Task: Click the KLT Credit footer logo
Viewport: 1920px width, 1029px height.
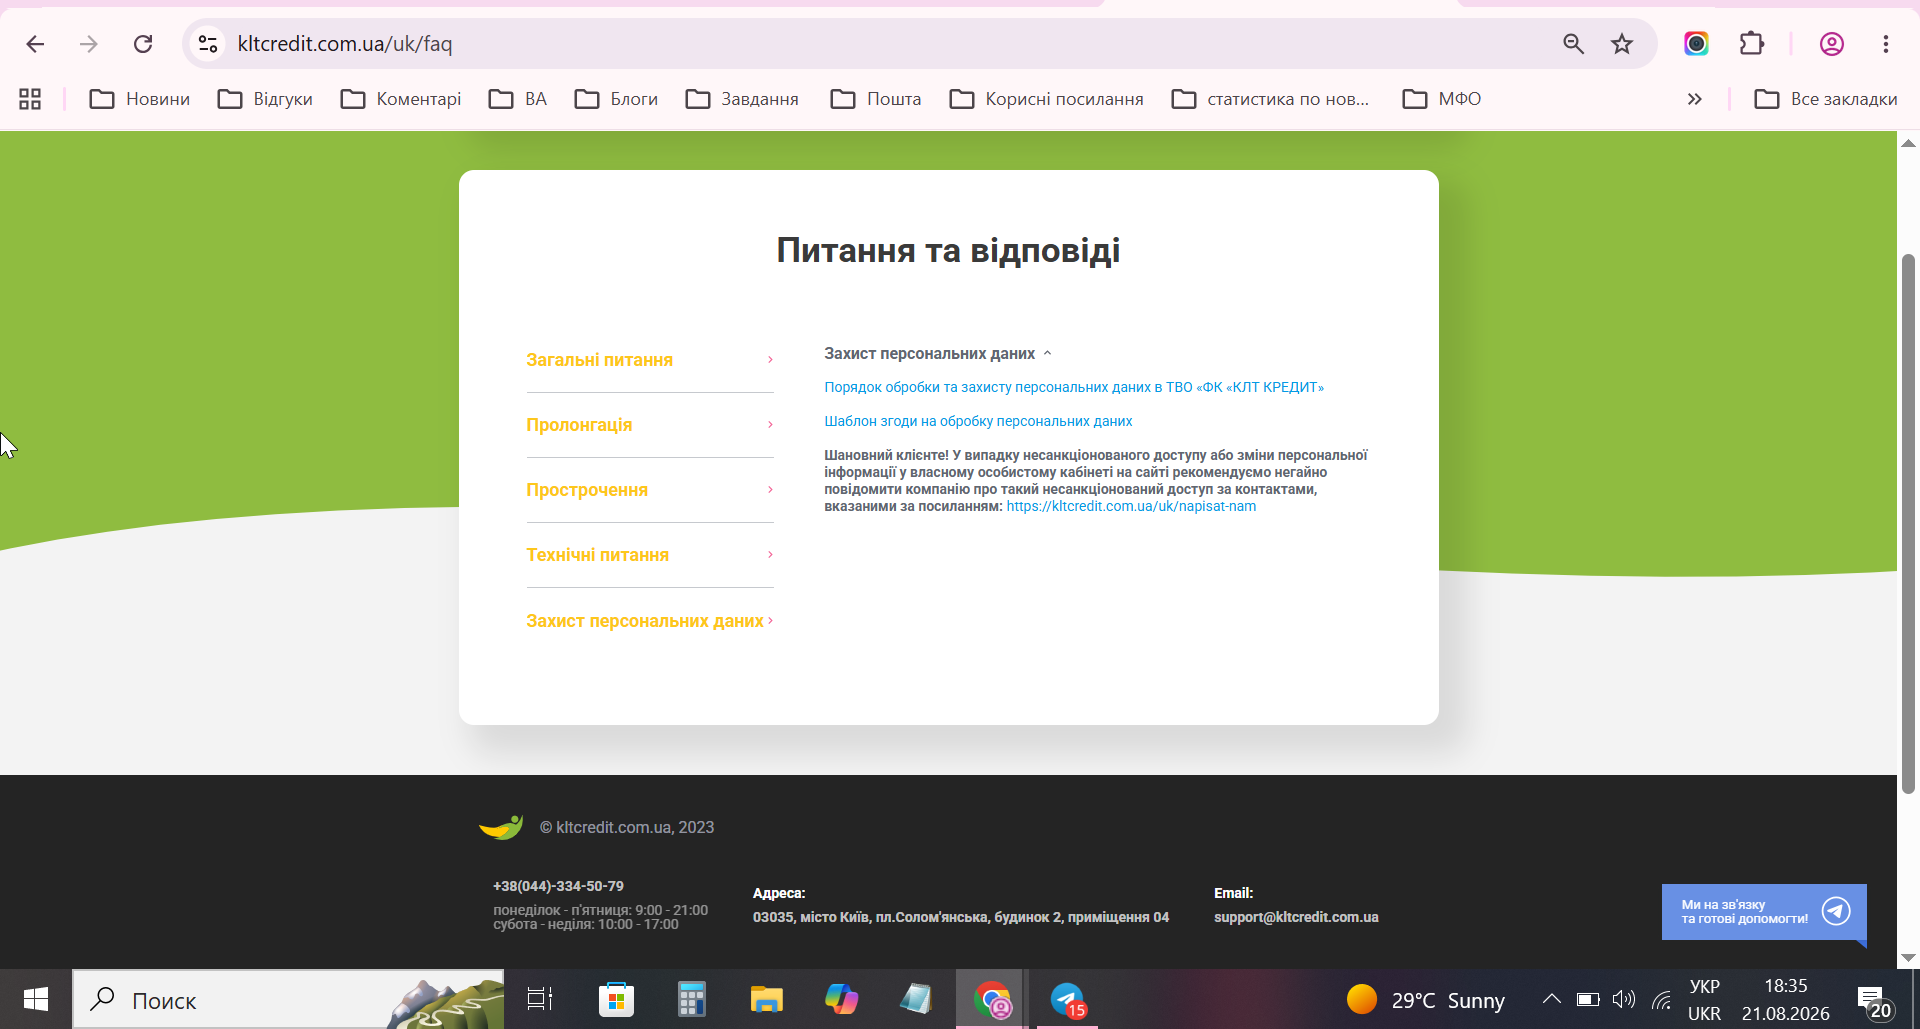Action: coord(501,827)
